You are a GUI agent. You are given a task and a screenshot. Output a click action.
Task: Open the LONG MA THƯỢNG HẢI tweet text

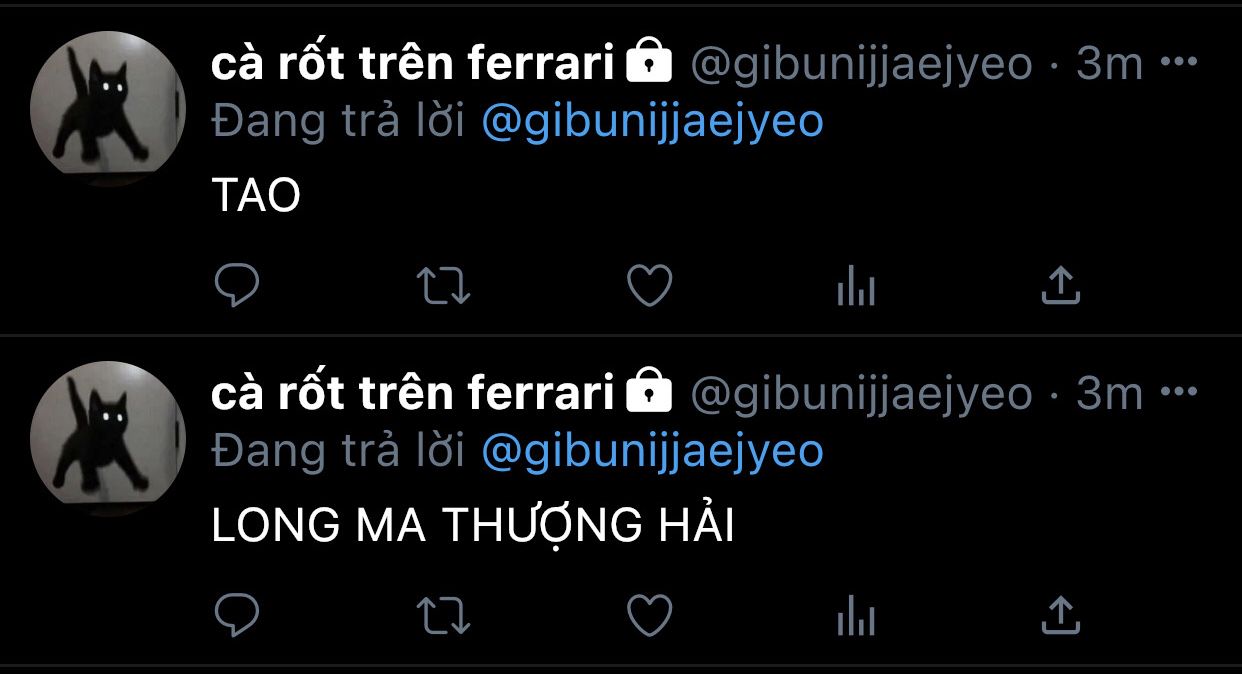pyautogui.click(x=473, y=527)
